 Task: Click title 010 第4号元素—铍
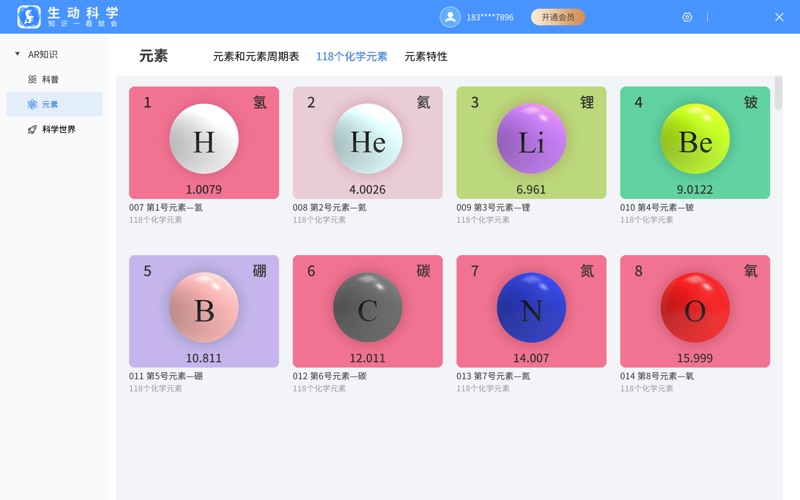coord(657,208)
